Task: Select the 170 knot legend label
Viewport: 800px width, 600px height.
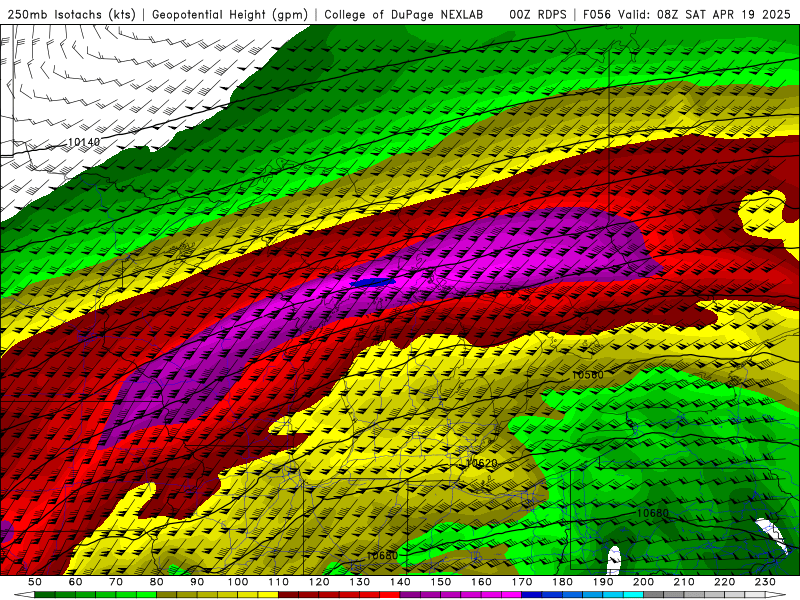Action: 522,582
